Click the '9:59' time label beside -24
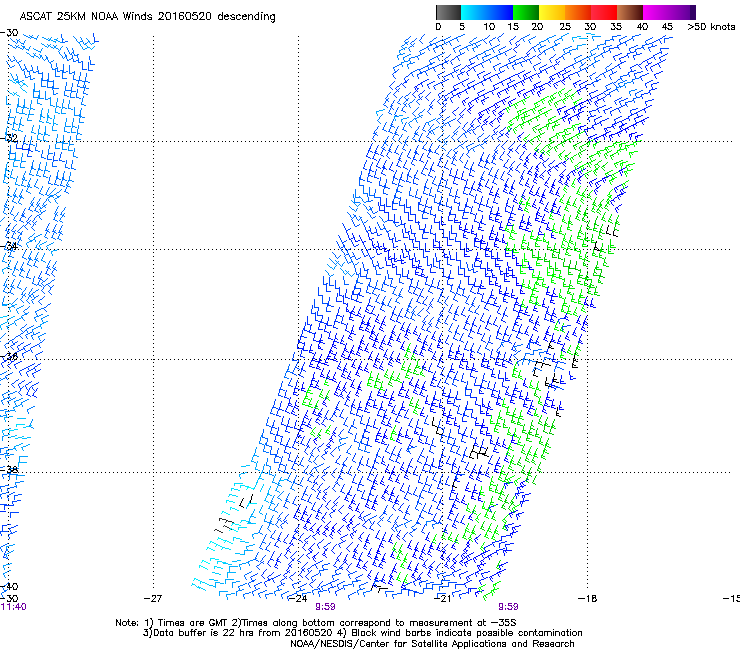 pos(326,607)
